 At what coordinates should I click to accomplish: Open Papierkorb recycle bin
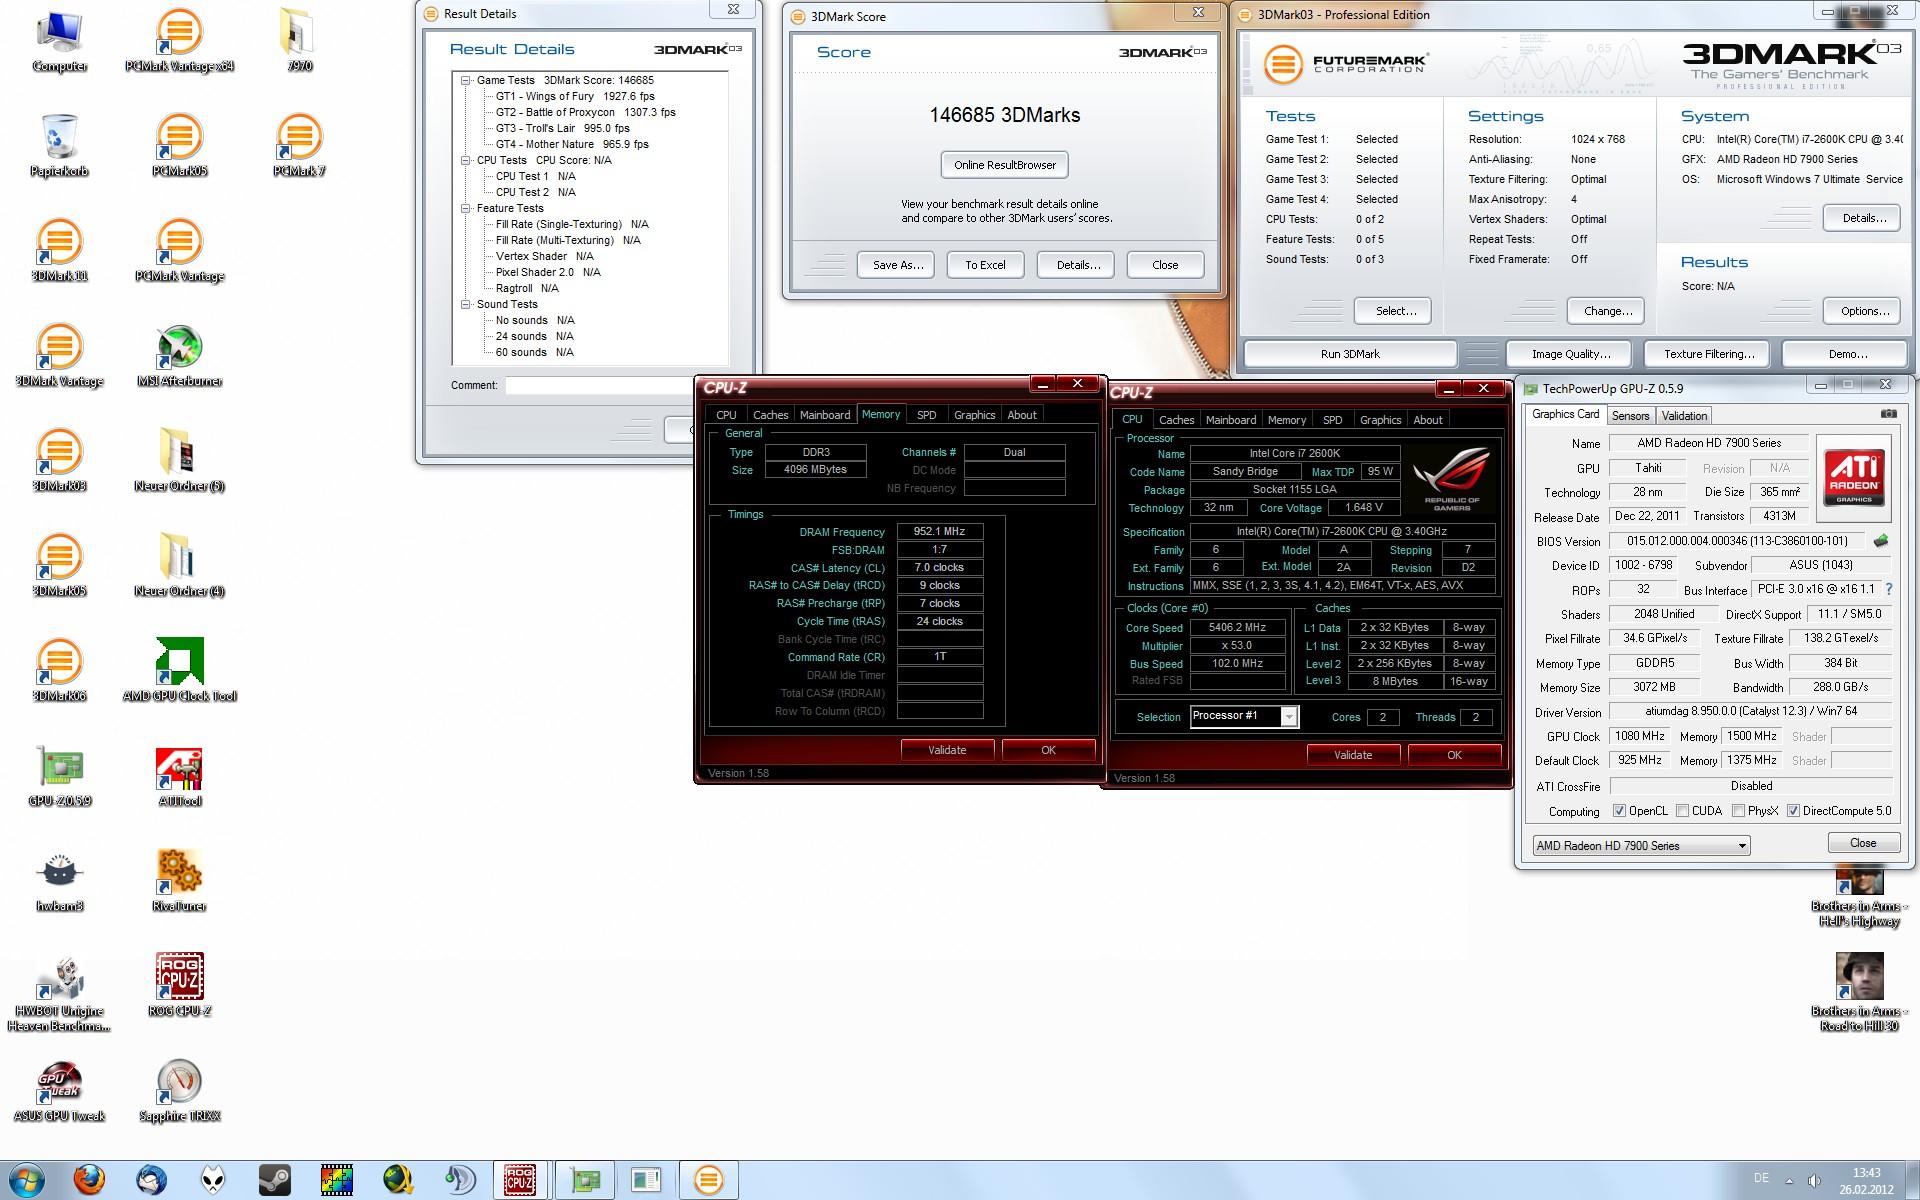pyautogui.click(x=59, y=146)
